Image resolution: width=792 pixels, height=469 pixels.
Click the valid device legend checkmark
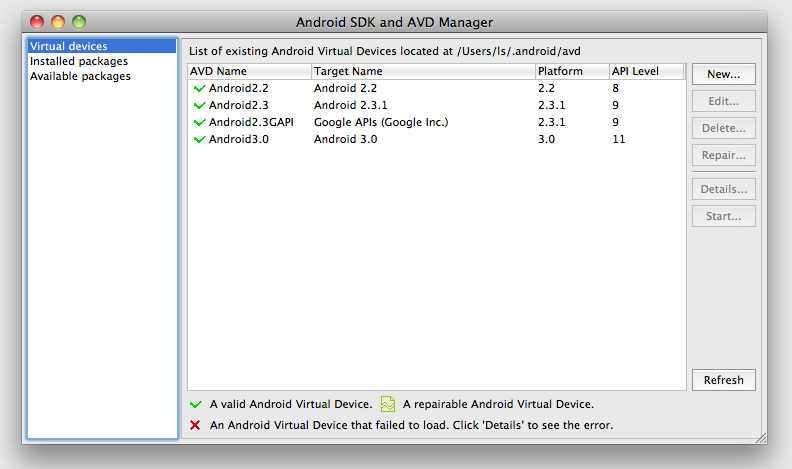(x=196, y=405)
